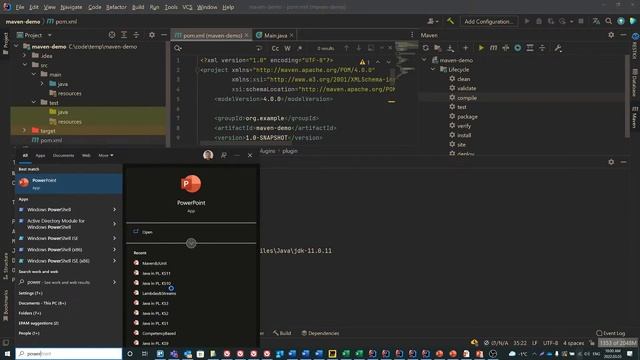Click Open under PowerPoint preview
This screenshot has width=640, height=360.
click(147, 232)
